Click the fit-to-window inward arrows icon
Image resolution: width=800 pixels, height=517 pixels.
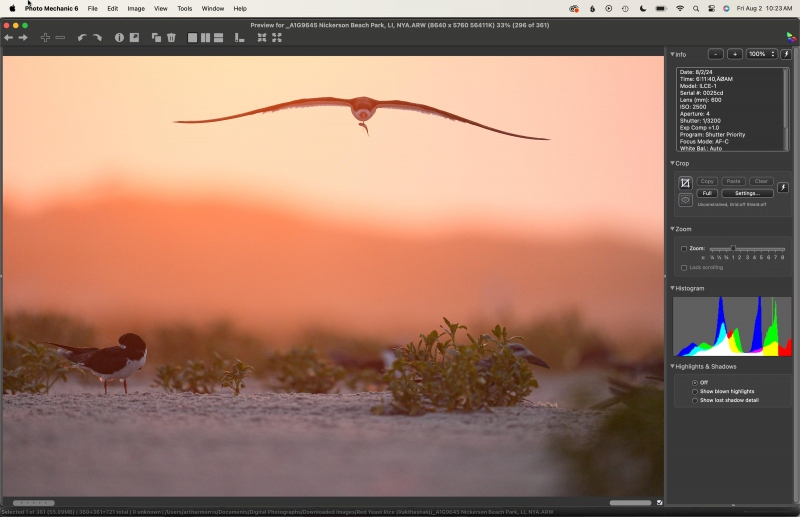pos(262,38)
